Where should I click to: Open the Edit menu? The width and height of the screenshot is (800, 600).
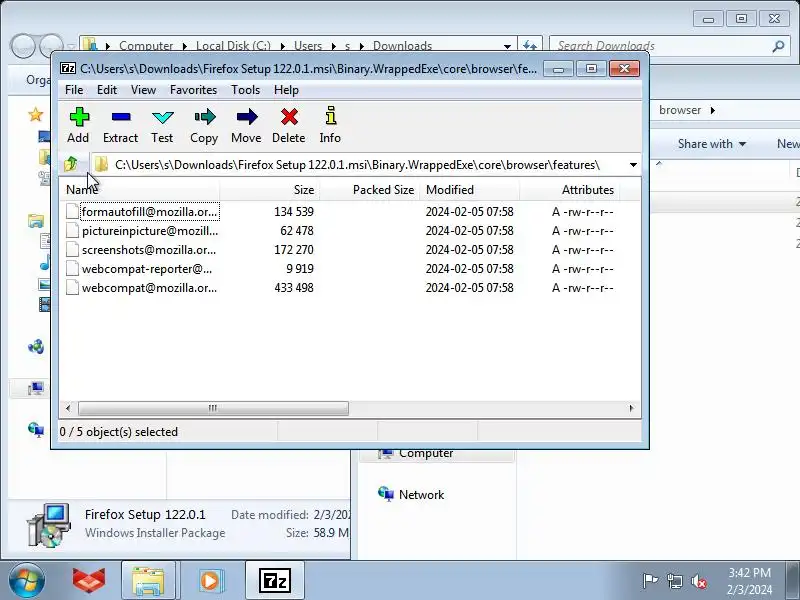pos(107,90)
